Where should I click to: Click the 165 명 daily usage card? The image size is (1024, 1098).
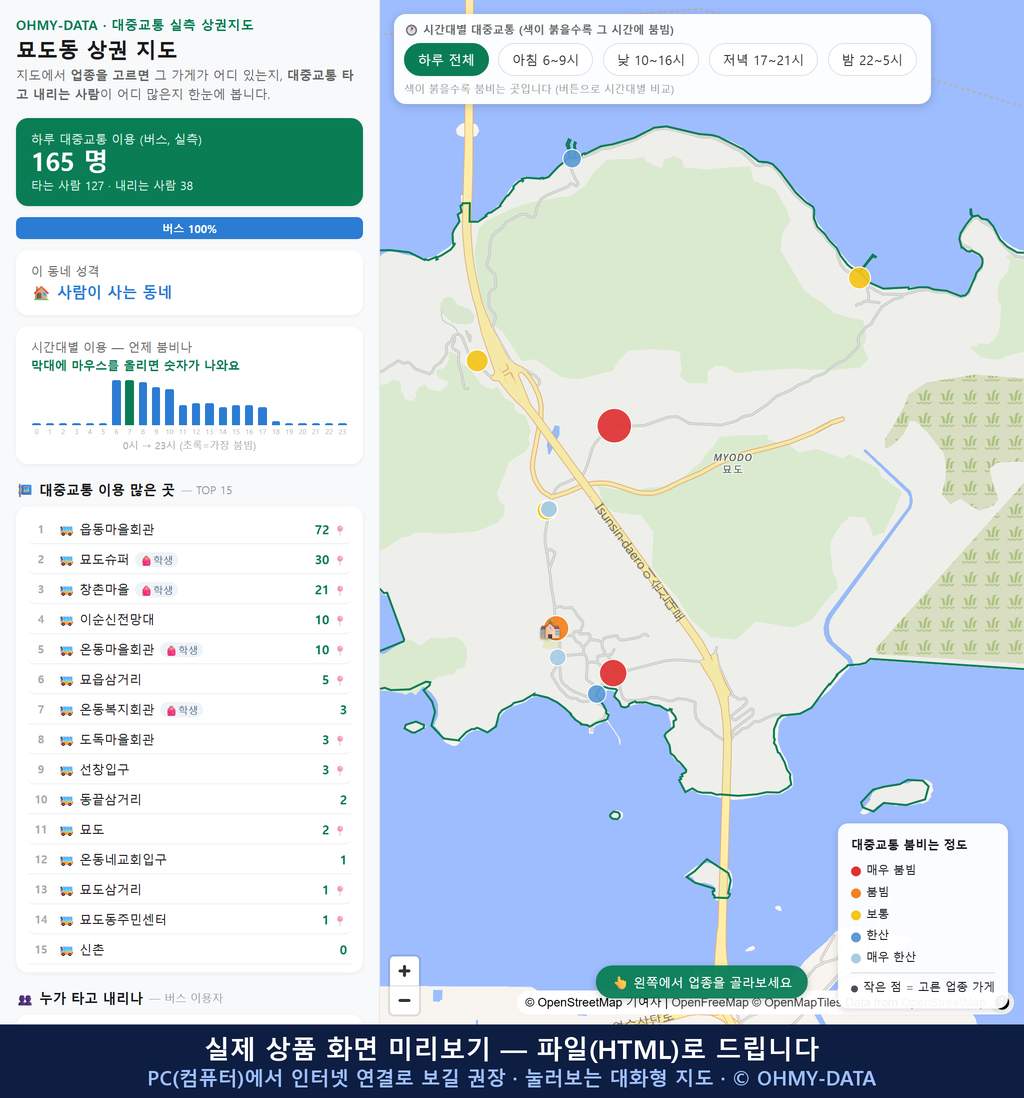click(x=189, y=162)
